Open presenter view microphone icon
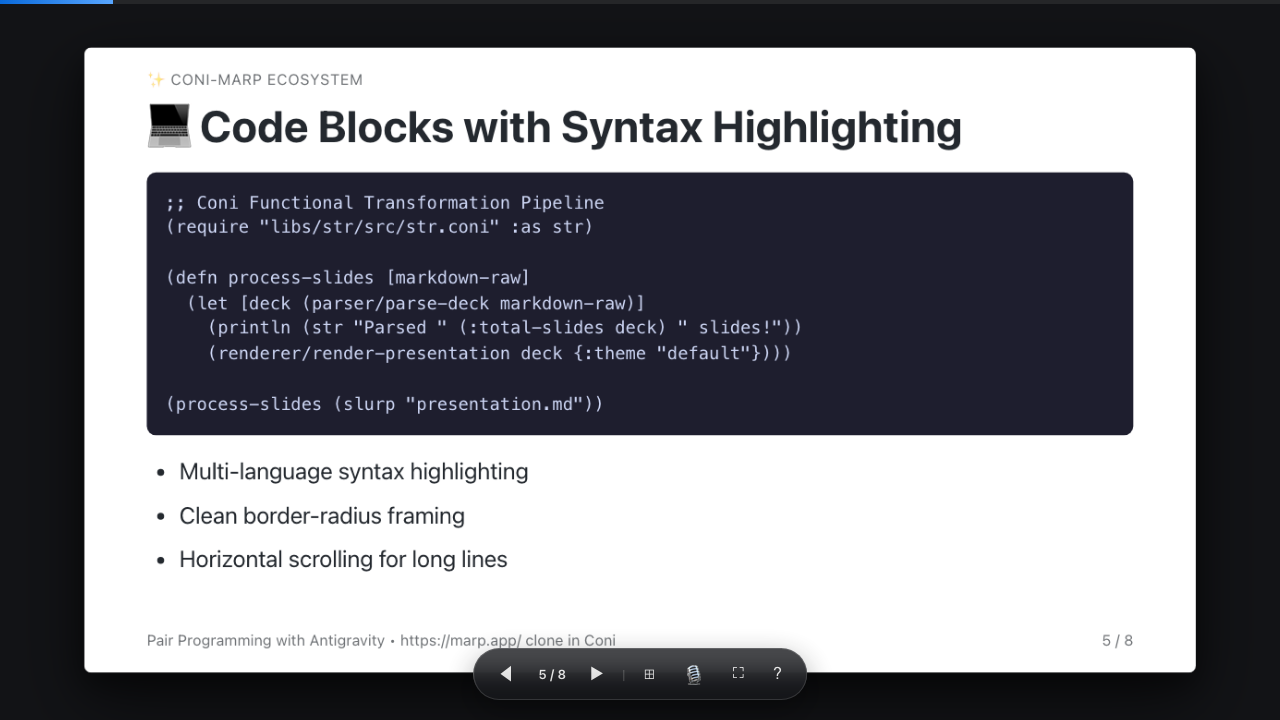The width and height of the screenshot is (1280, 720). [693, 675]
